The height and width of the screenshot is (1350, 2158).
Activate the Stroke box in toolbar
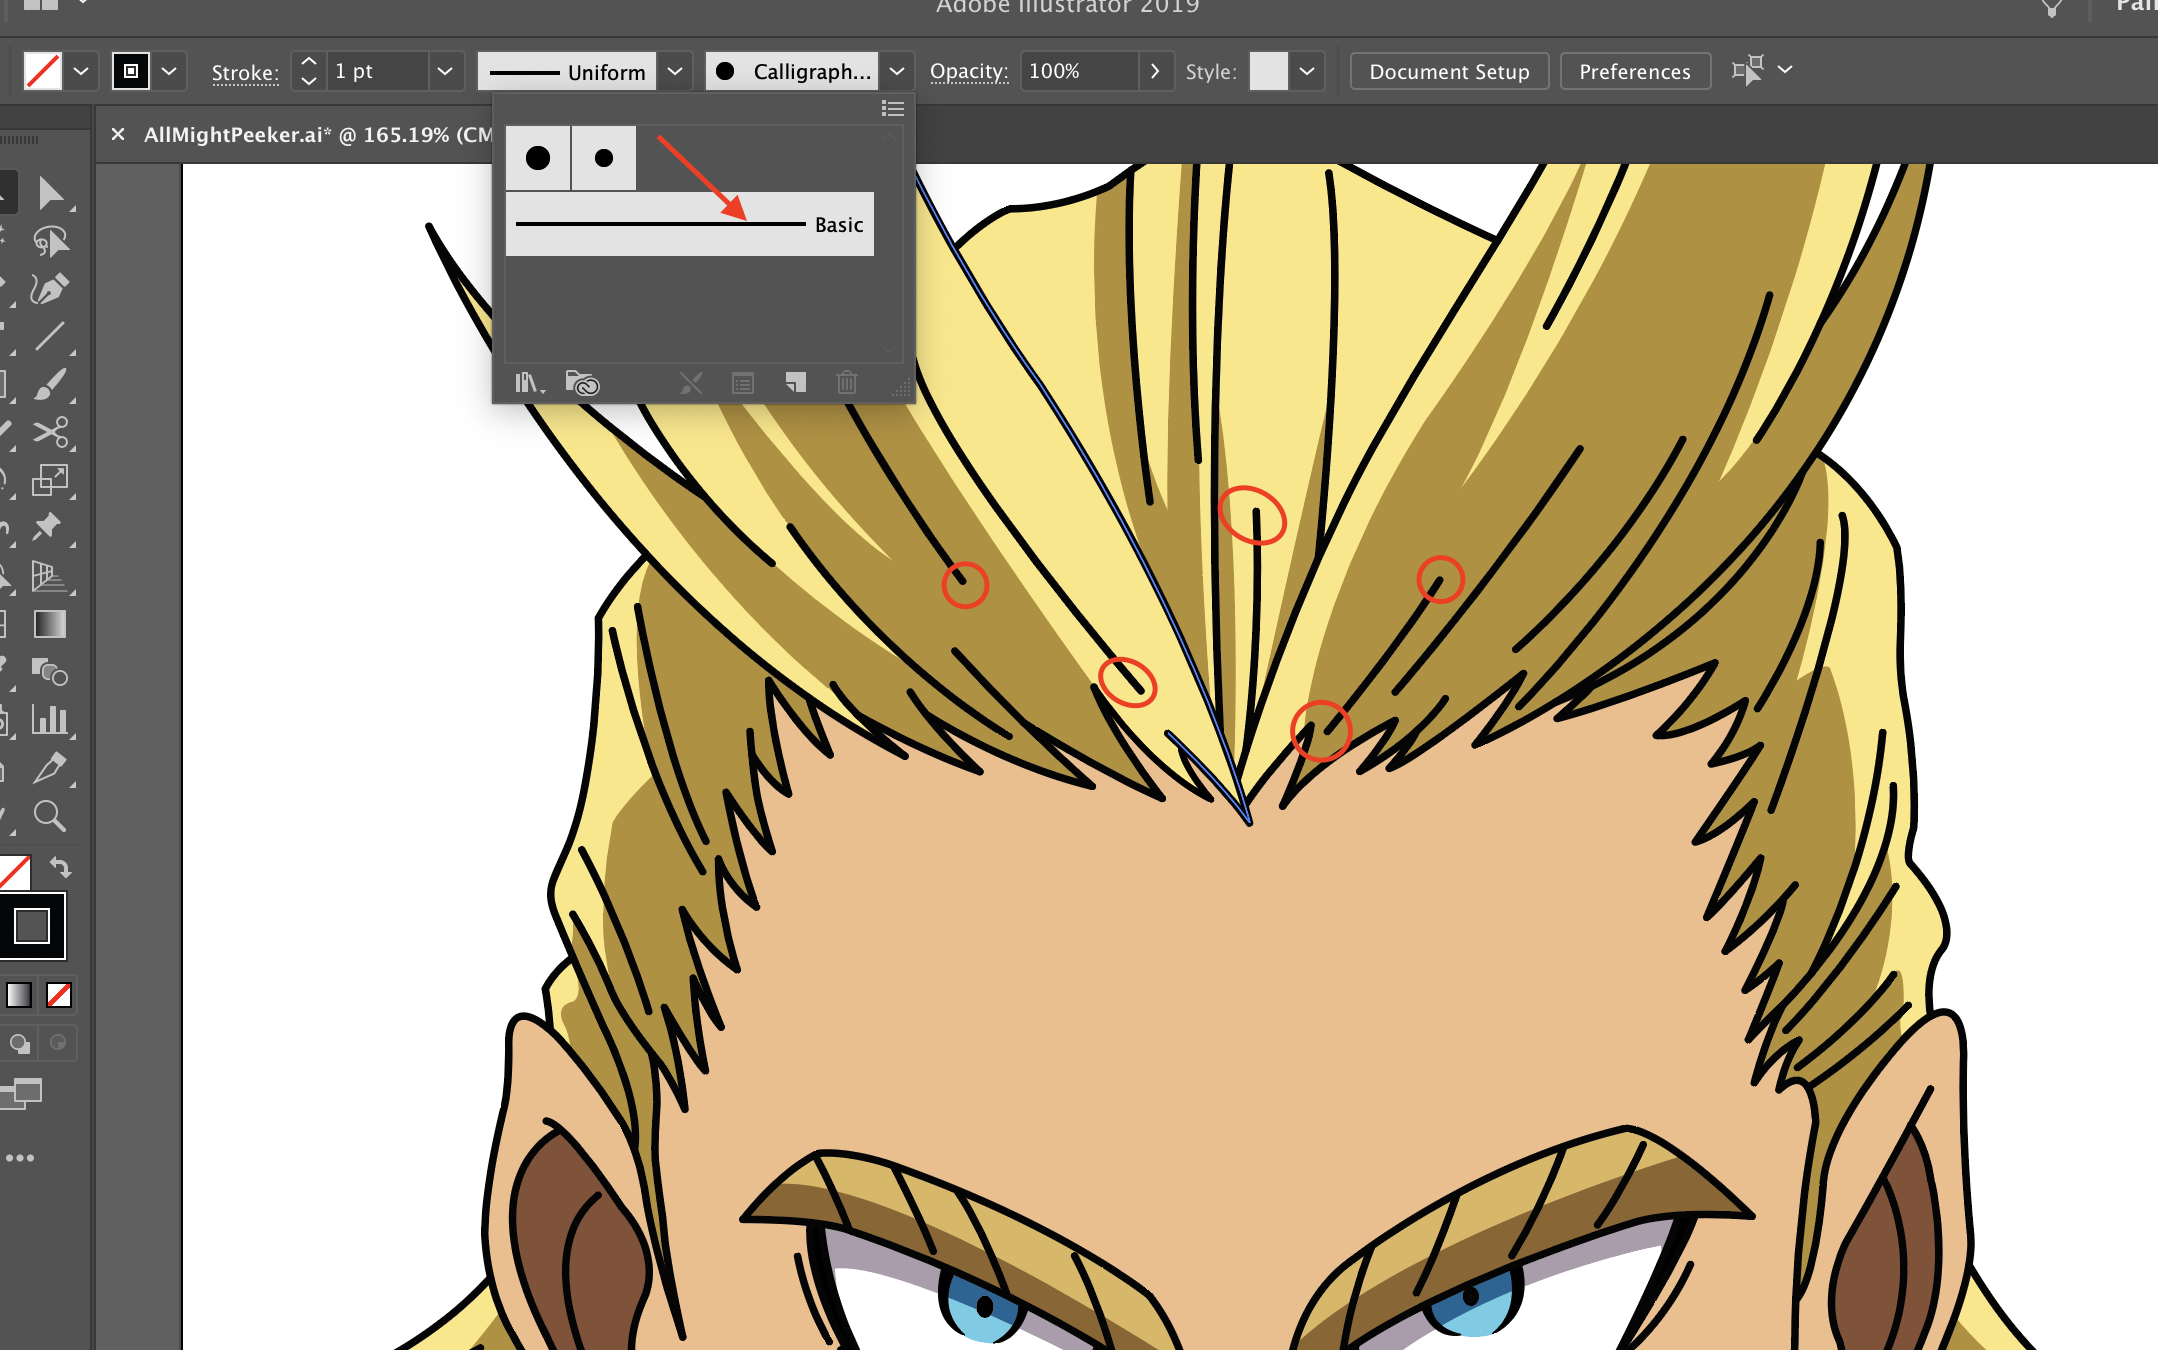coord(32,926)
